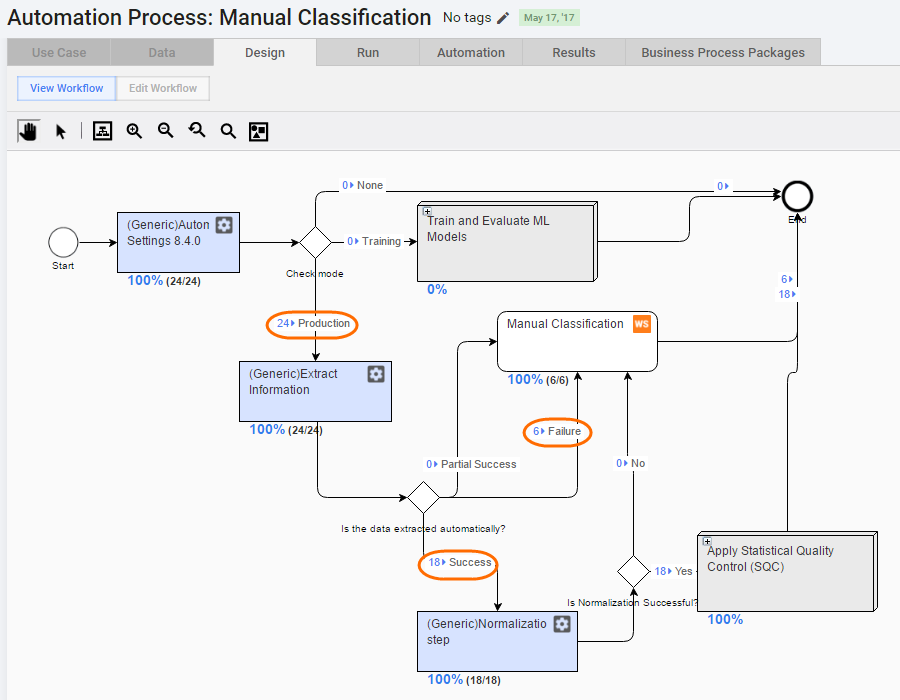Click gear icon on Normalization step node

click(562, 624)
